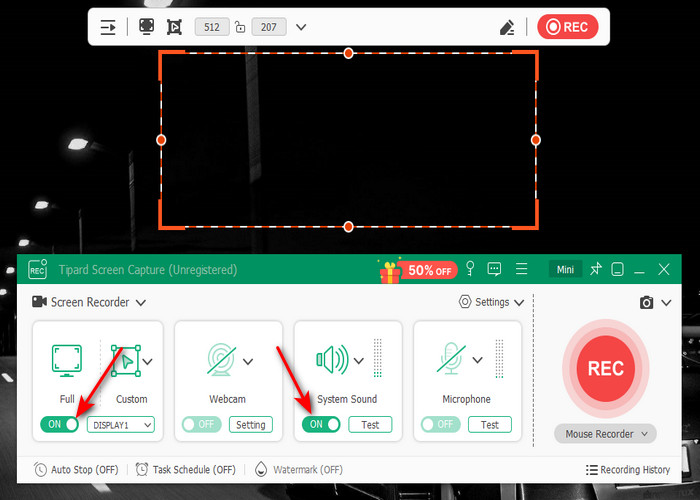Image resolution: width=700 pixels, height=500 pixels.
Task: Toggle the aspect ratio lock icon
Action: (240, 27)
